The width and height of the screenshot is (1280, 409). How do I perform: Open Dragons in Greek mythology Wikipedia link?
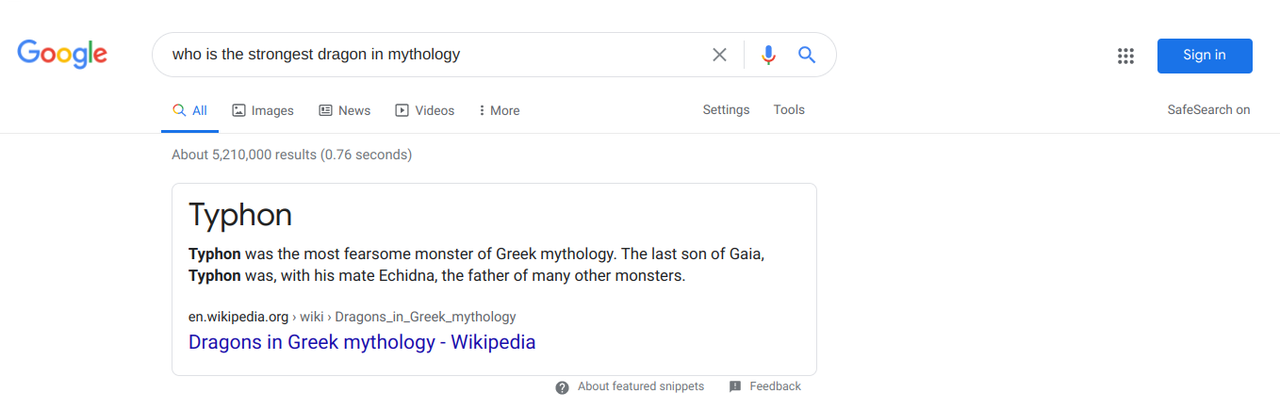(362, 342)
